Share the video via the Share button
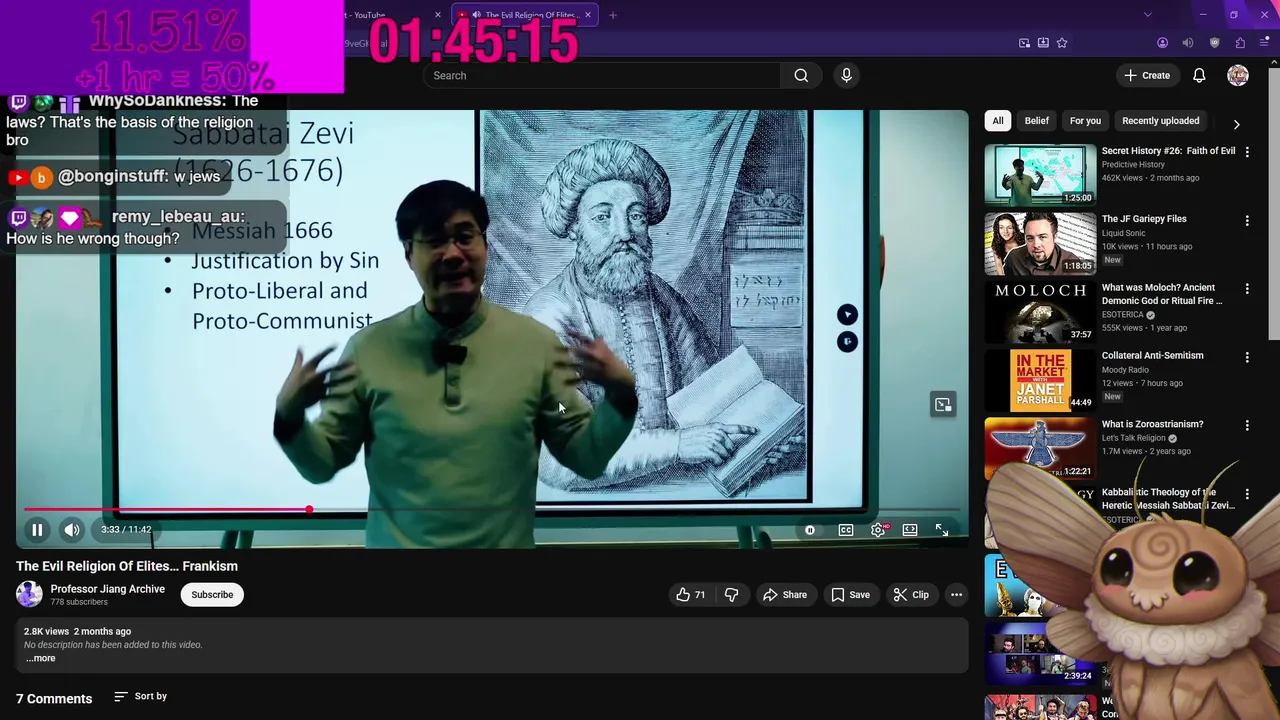1280x720 pixels. (785, 595)
